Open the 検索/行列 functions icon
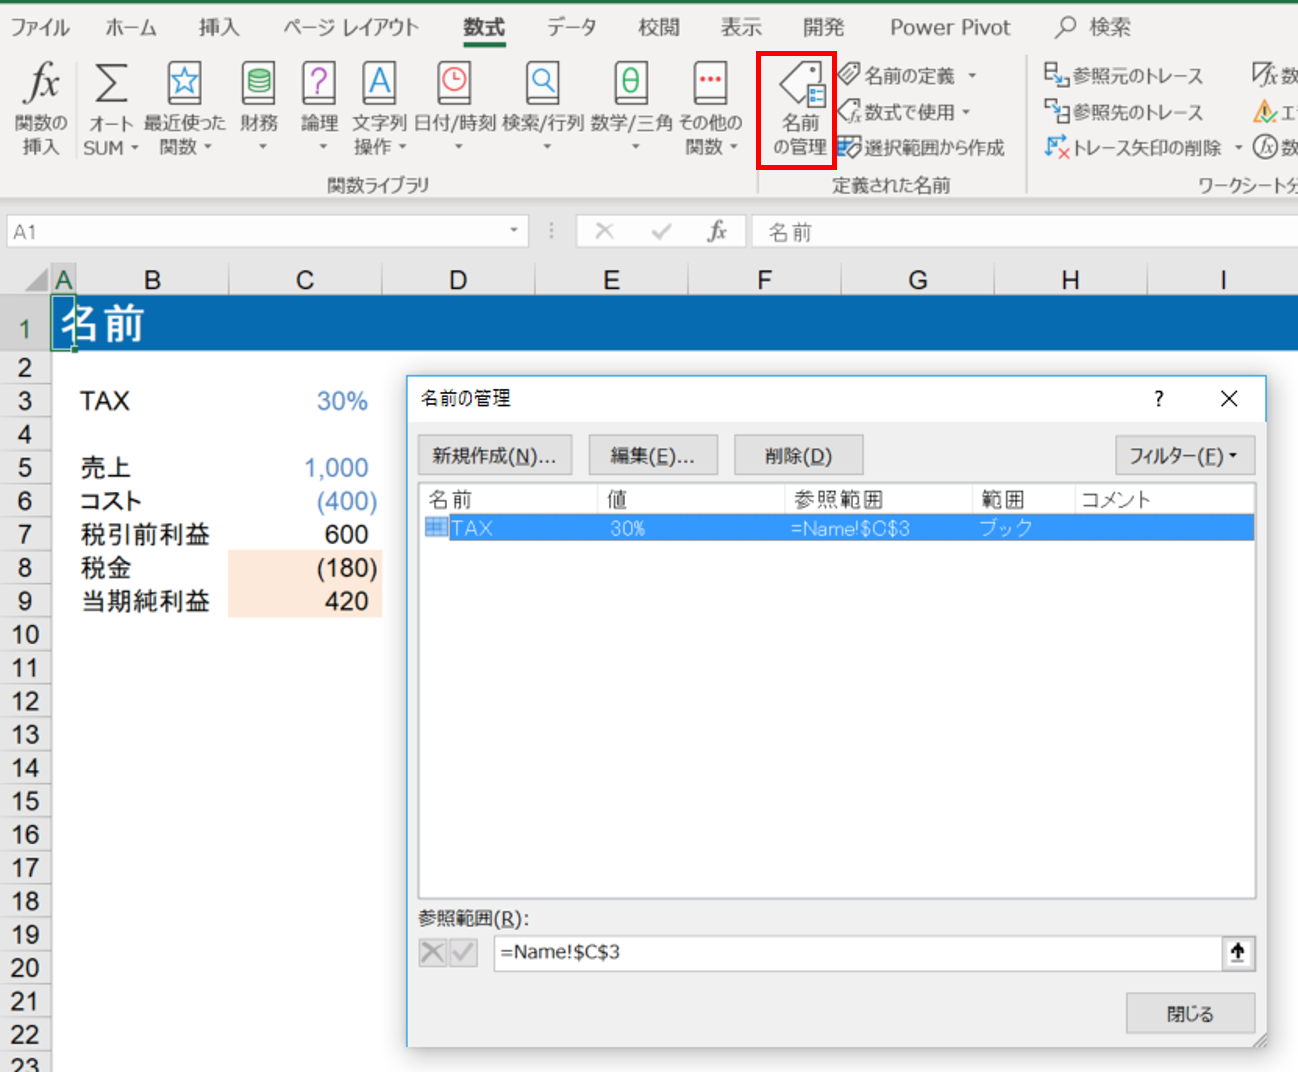1298x1072 pixels. 542,84
